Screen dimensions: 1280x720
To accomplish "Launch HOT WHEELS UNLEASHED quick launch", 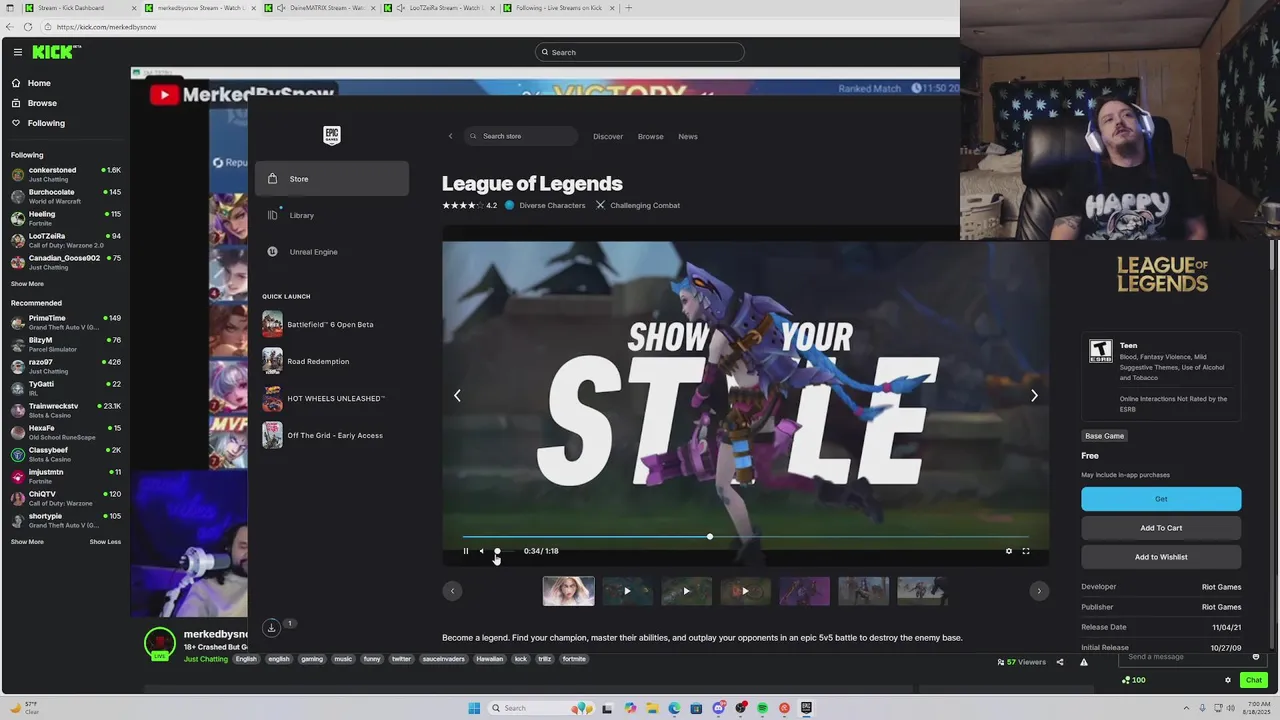I will [x=332, y=398].
